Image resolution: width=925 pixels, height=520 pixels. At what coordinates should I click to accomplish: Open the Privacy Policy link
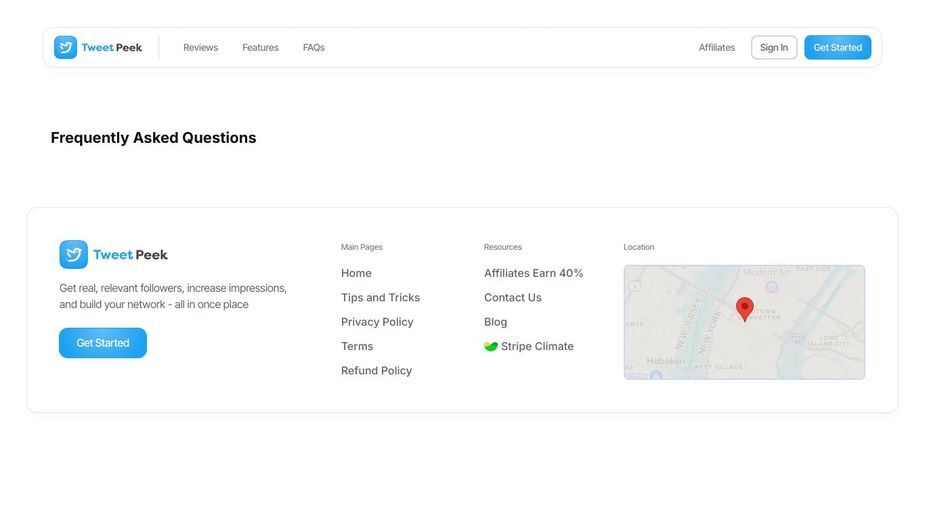(x=377, y=322)
